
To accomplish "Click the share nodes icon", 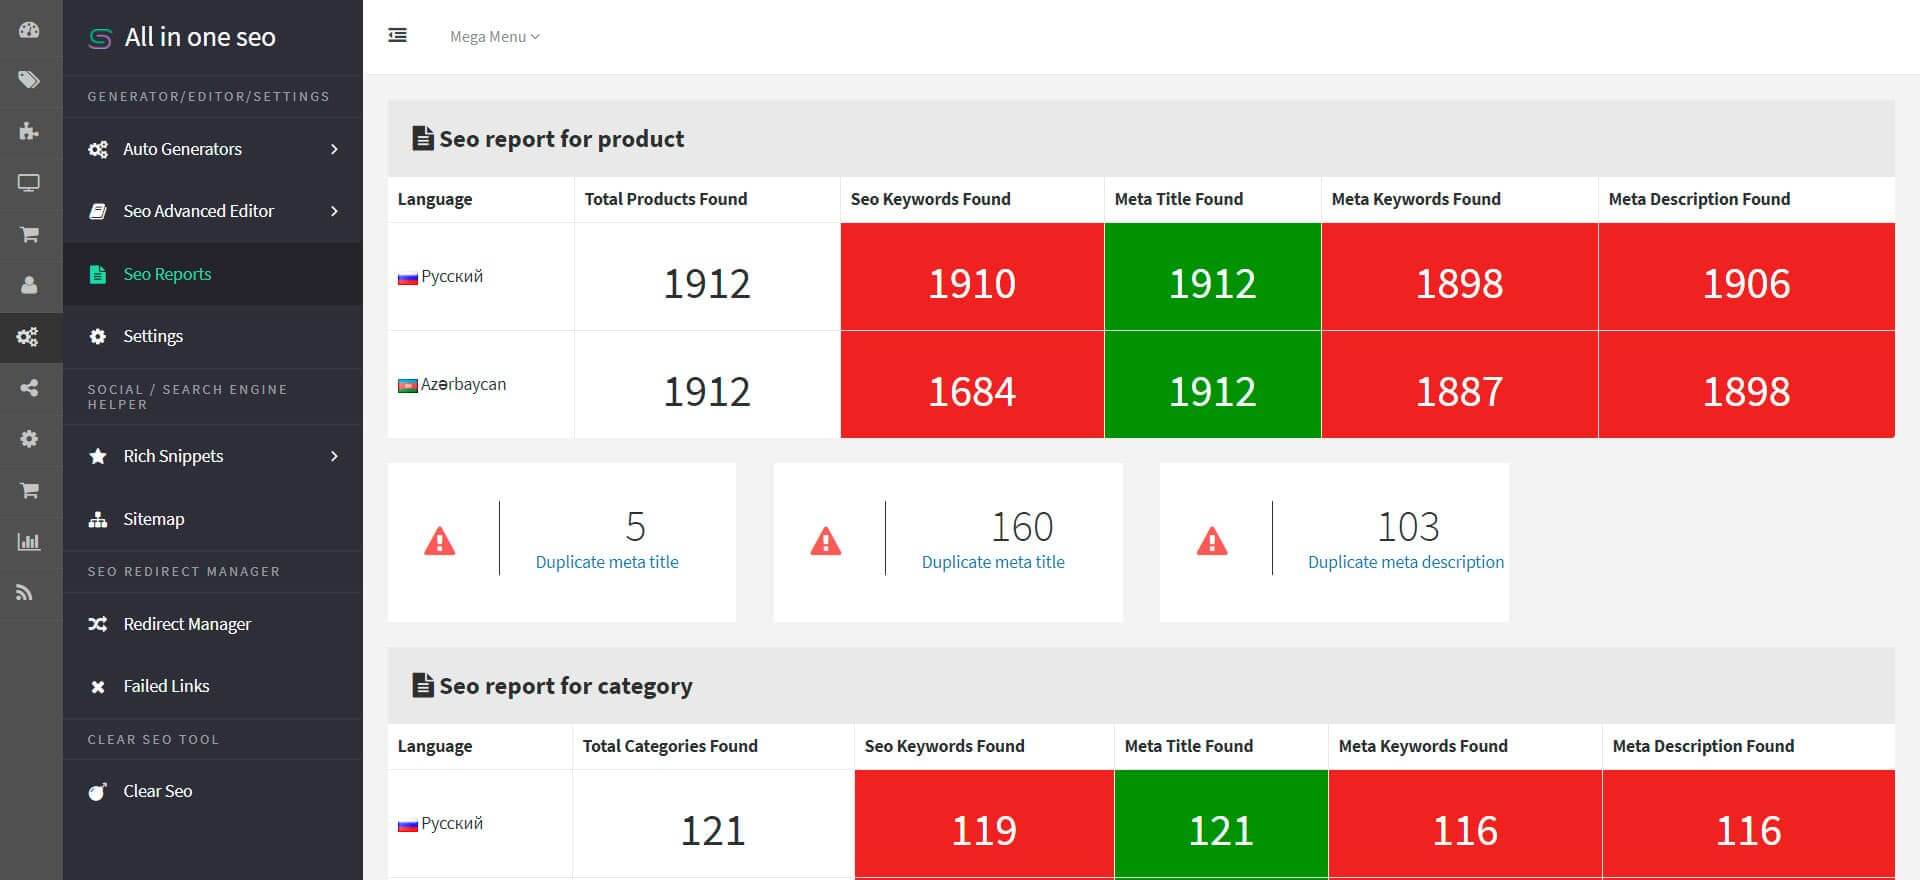I will [29, 388].
